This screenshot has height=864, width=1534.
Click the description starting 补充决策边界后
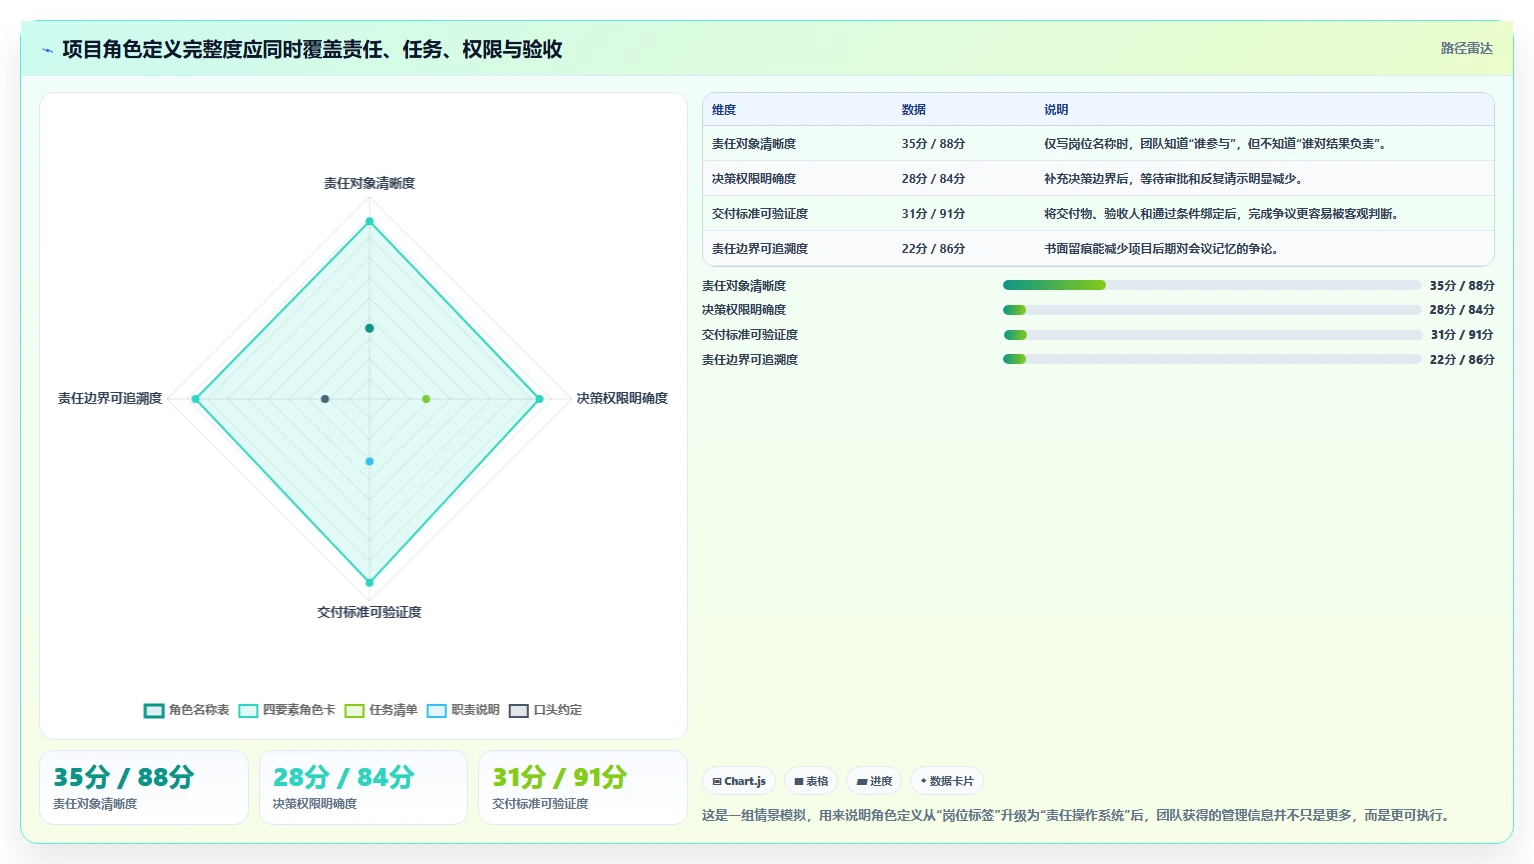click(1174, 179)
